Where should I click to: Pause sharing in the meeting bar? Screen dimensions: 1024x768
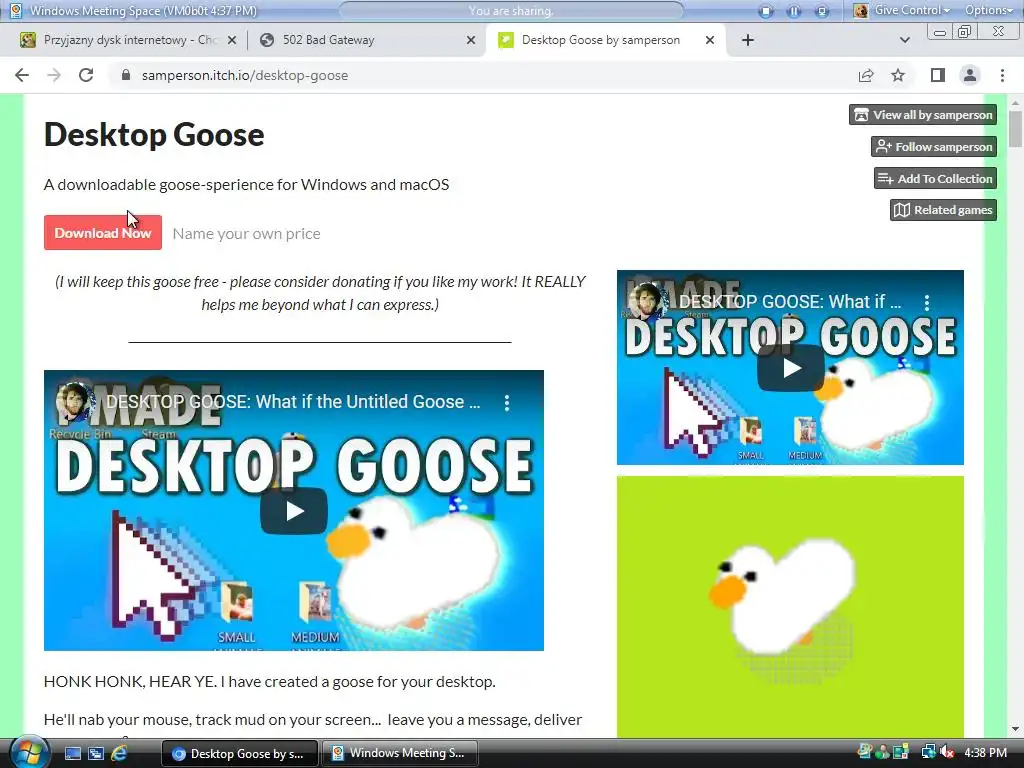(x=794, y=10)
